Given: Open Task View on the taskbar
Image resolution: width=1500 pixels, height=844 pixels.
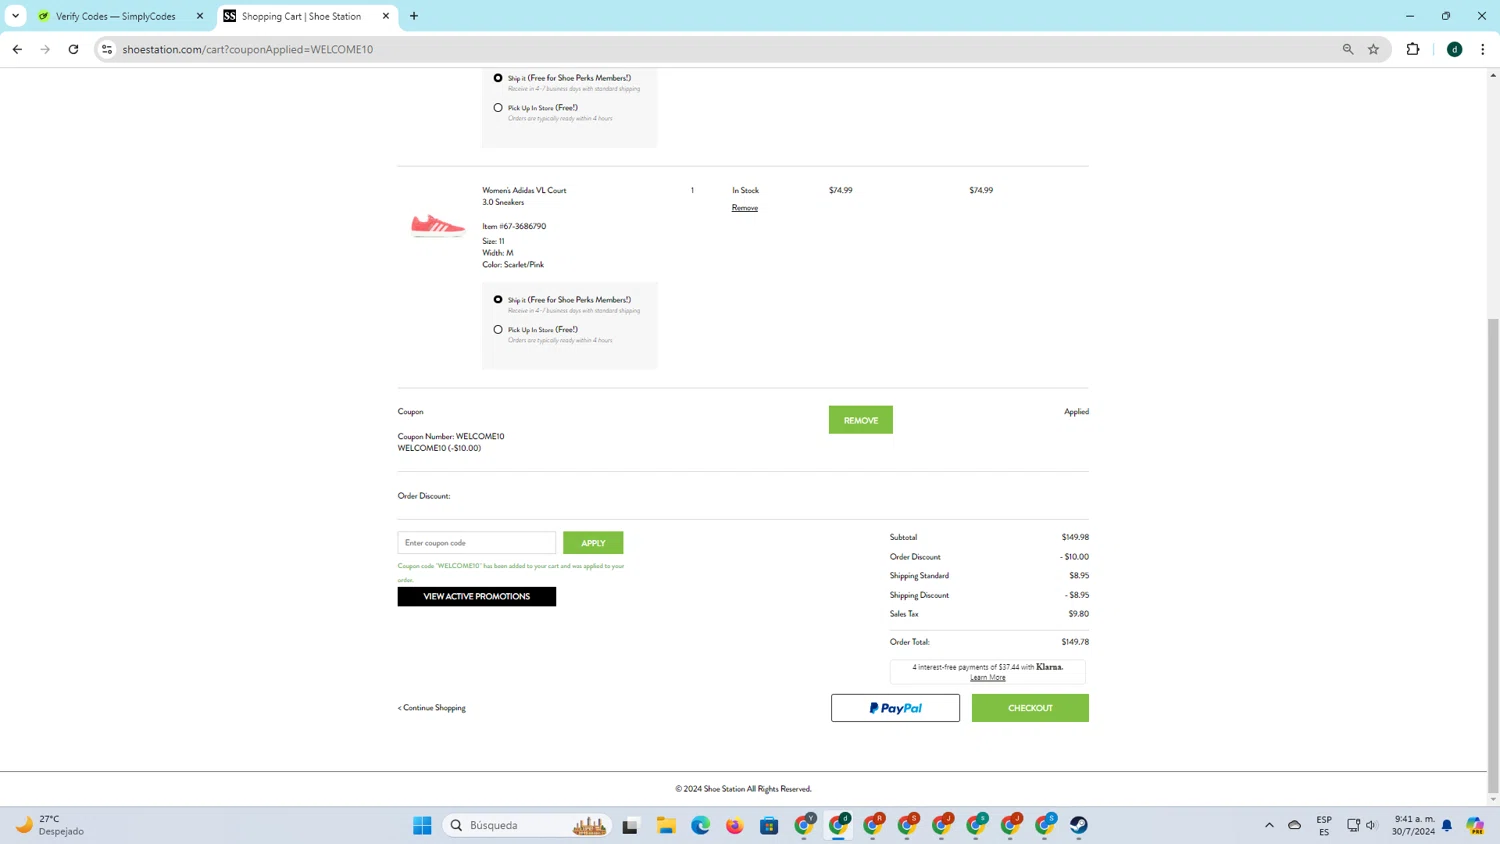Looking at the screenshot, I should pyautogui.click(x=630, y=825).
